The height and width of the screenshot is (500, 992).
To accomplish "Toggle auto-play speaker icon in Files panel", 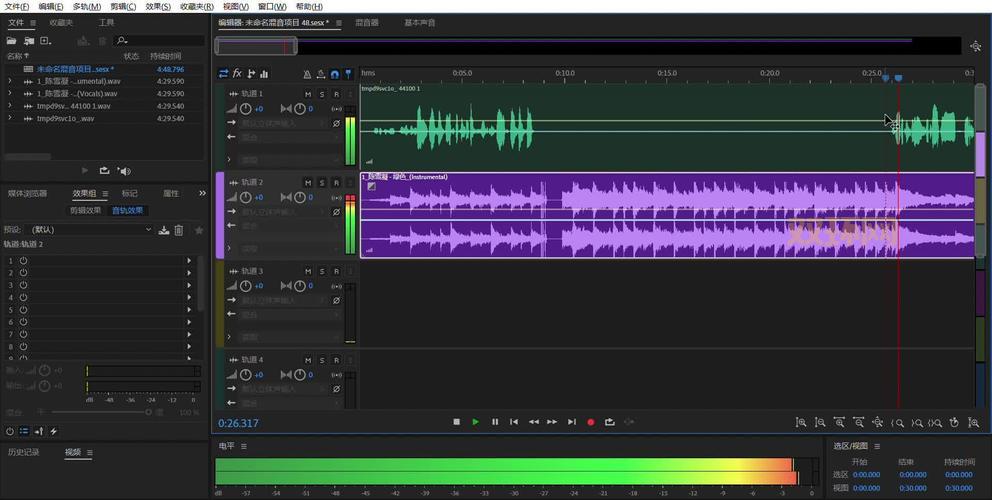I will (125, 171).
